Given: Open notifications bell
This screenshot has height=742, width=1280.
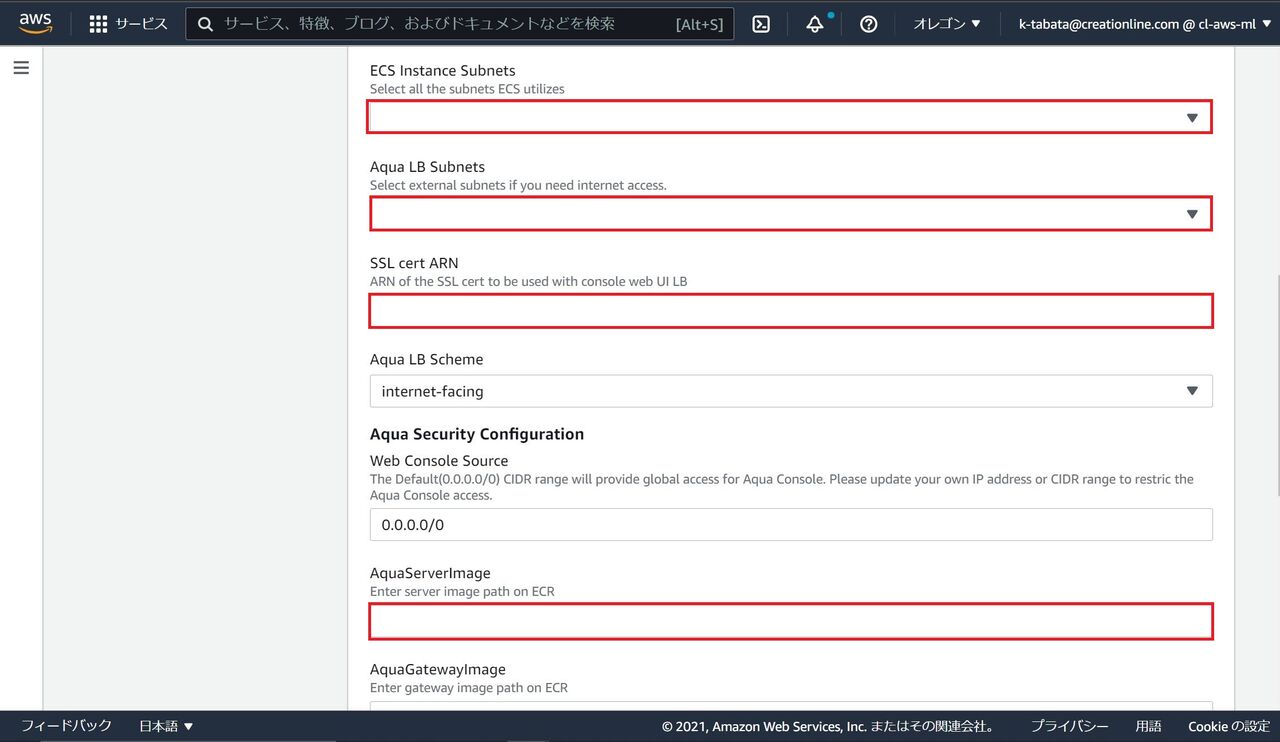Looking at the screenshot, I should (815, 24).
